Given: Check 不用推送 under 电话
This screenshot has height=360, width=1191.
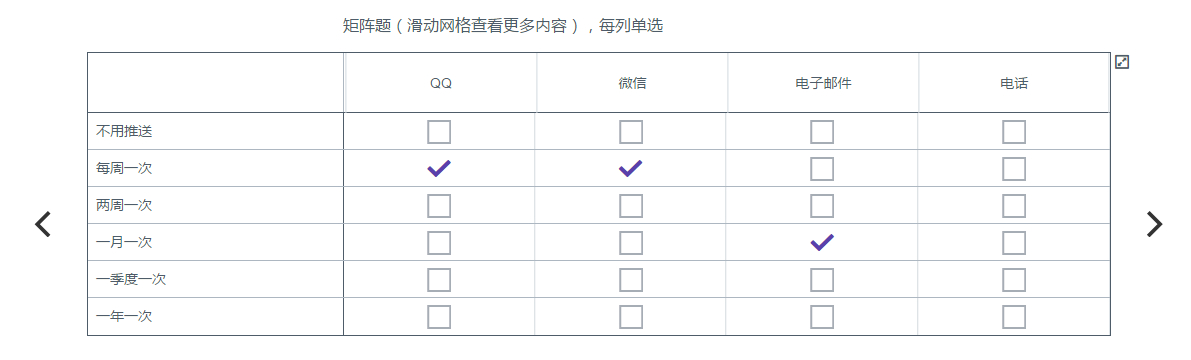Looking at the screenshot, I should [1014, 132].
